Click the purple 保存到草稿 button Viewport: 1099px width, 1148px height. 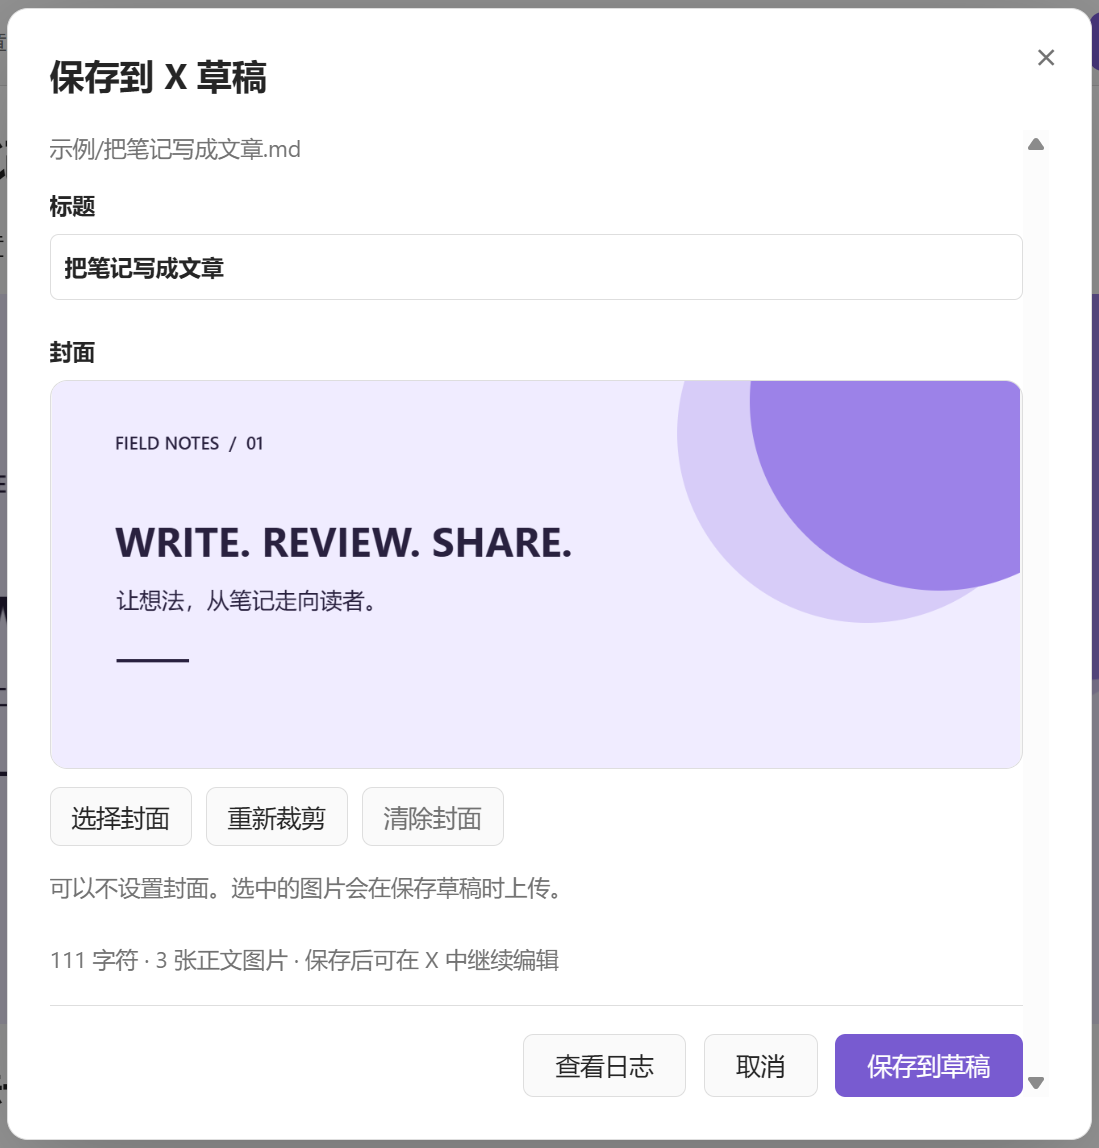tap(928, 1066)
